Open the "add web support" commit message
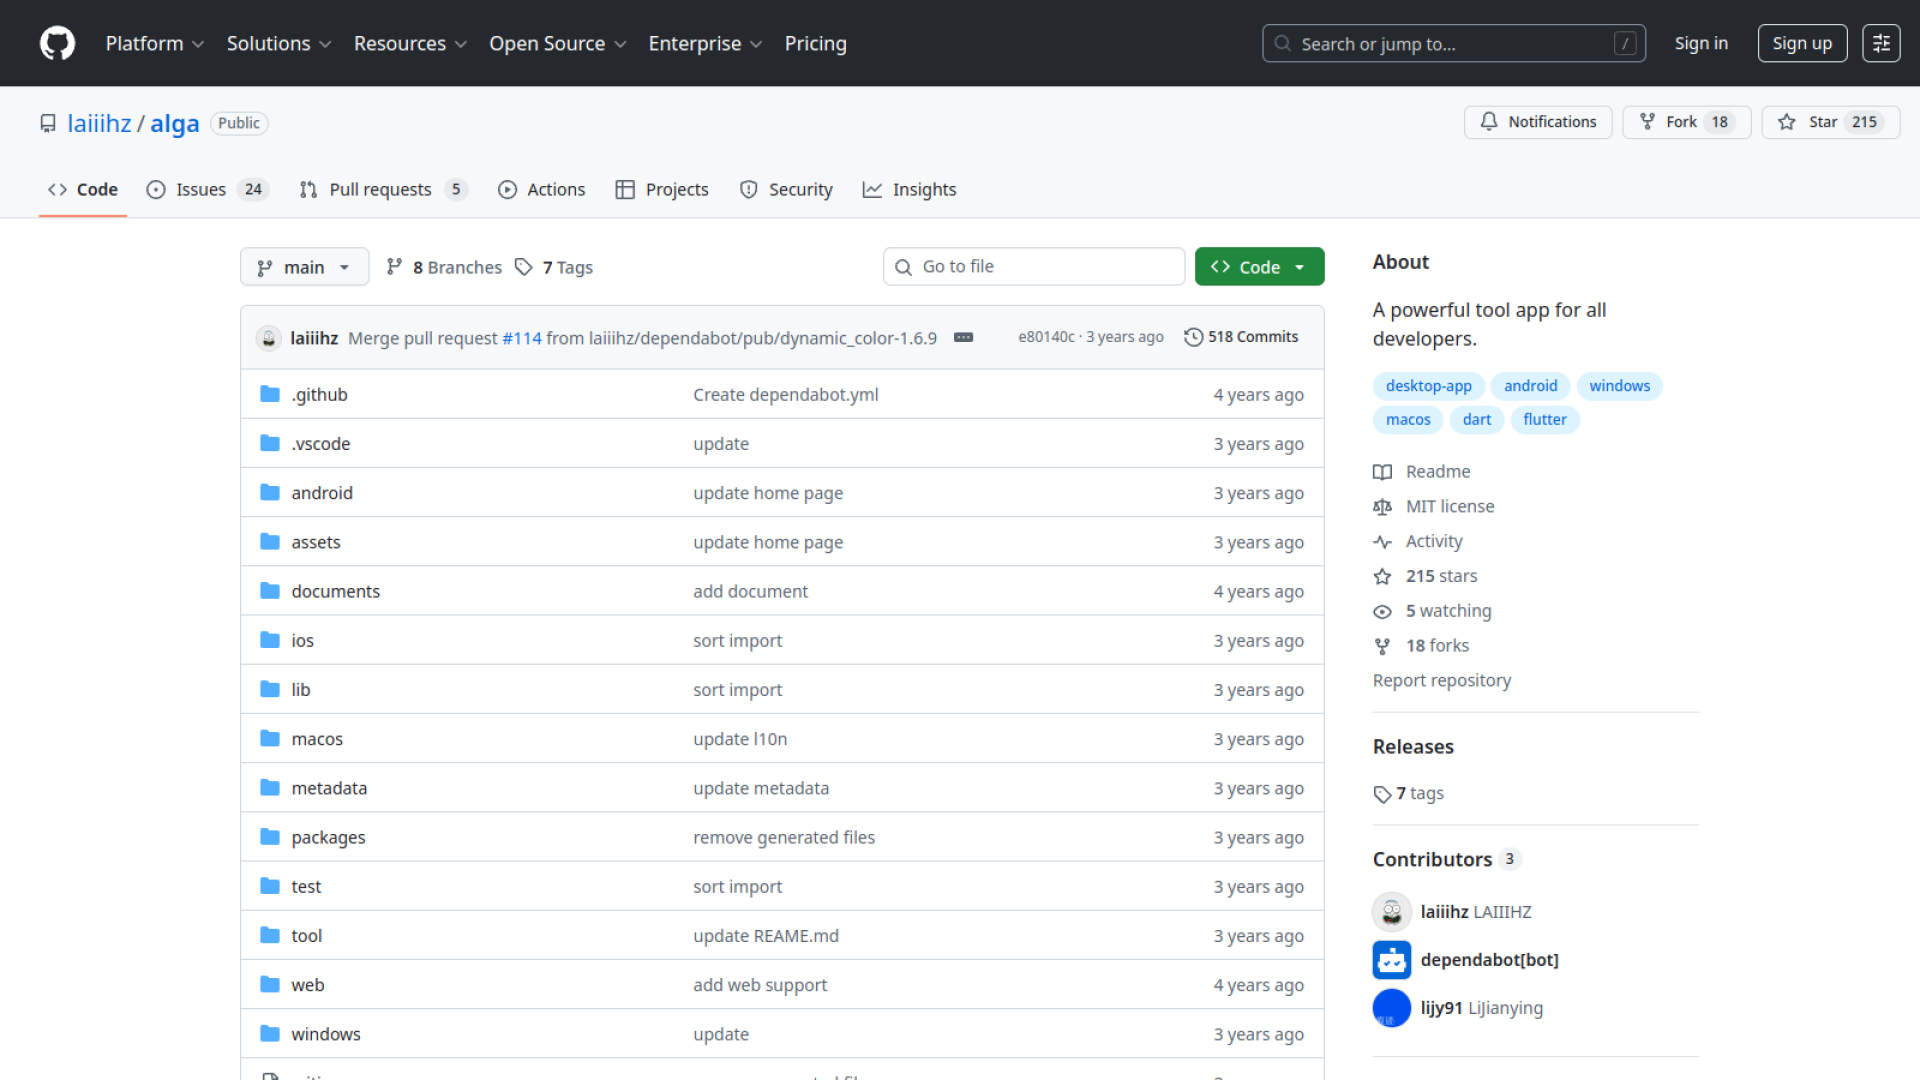Image resolution: width=1920 pixels, height=1080 pixels. click(760, 985)
